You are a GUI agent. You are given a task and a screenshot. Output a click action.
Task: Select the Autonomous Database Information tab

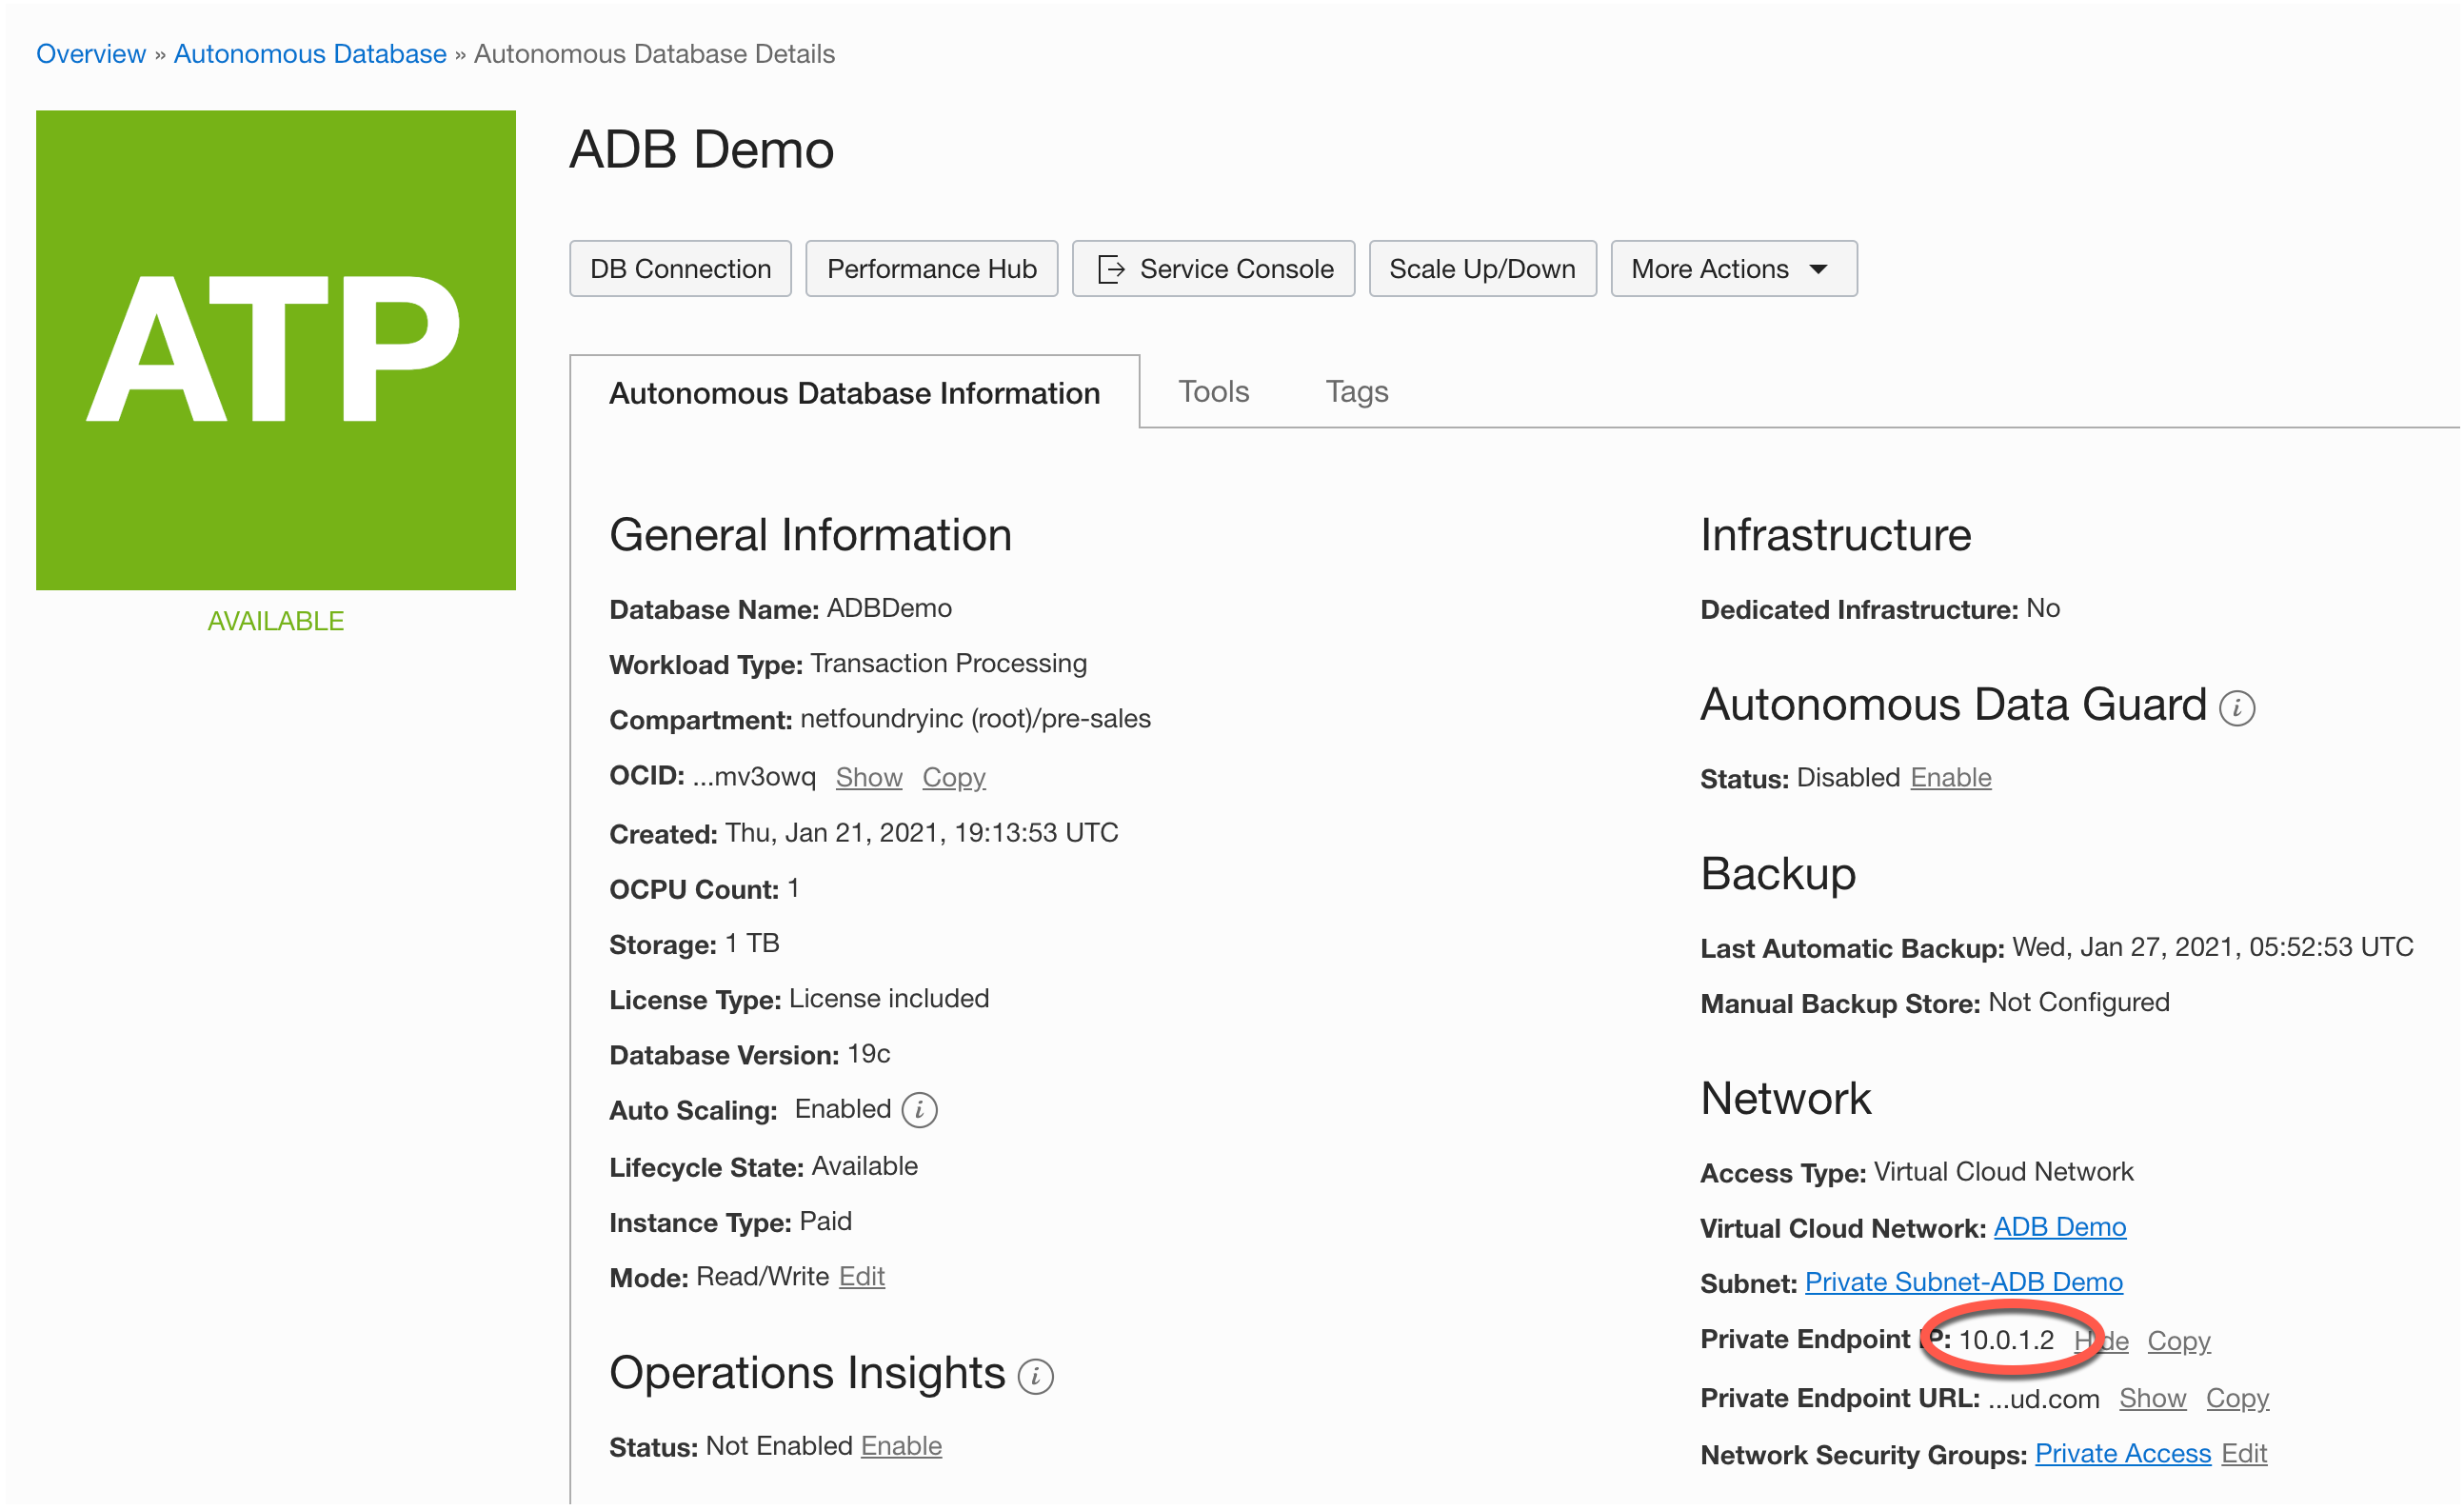[856, 392]
